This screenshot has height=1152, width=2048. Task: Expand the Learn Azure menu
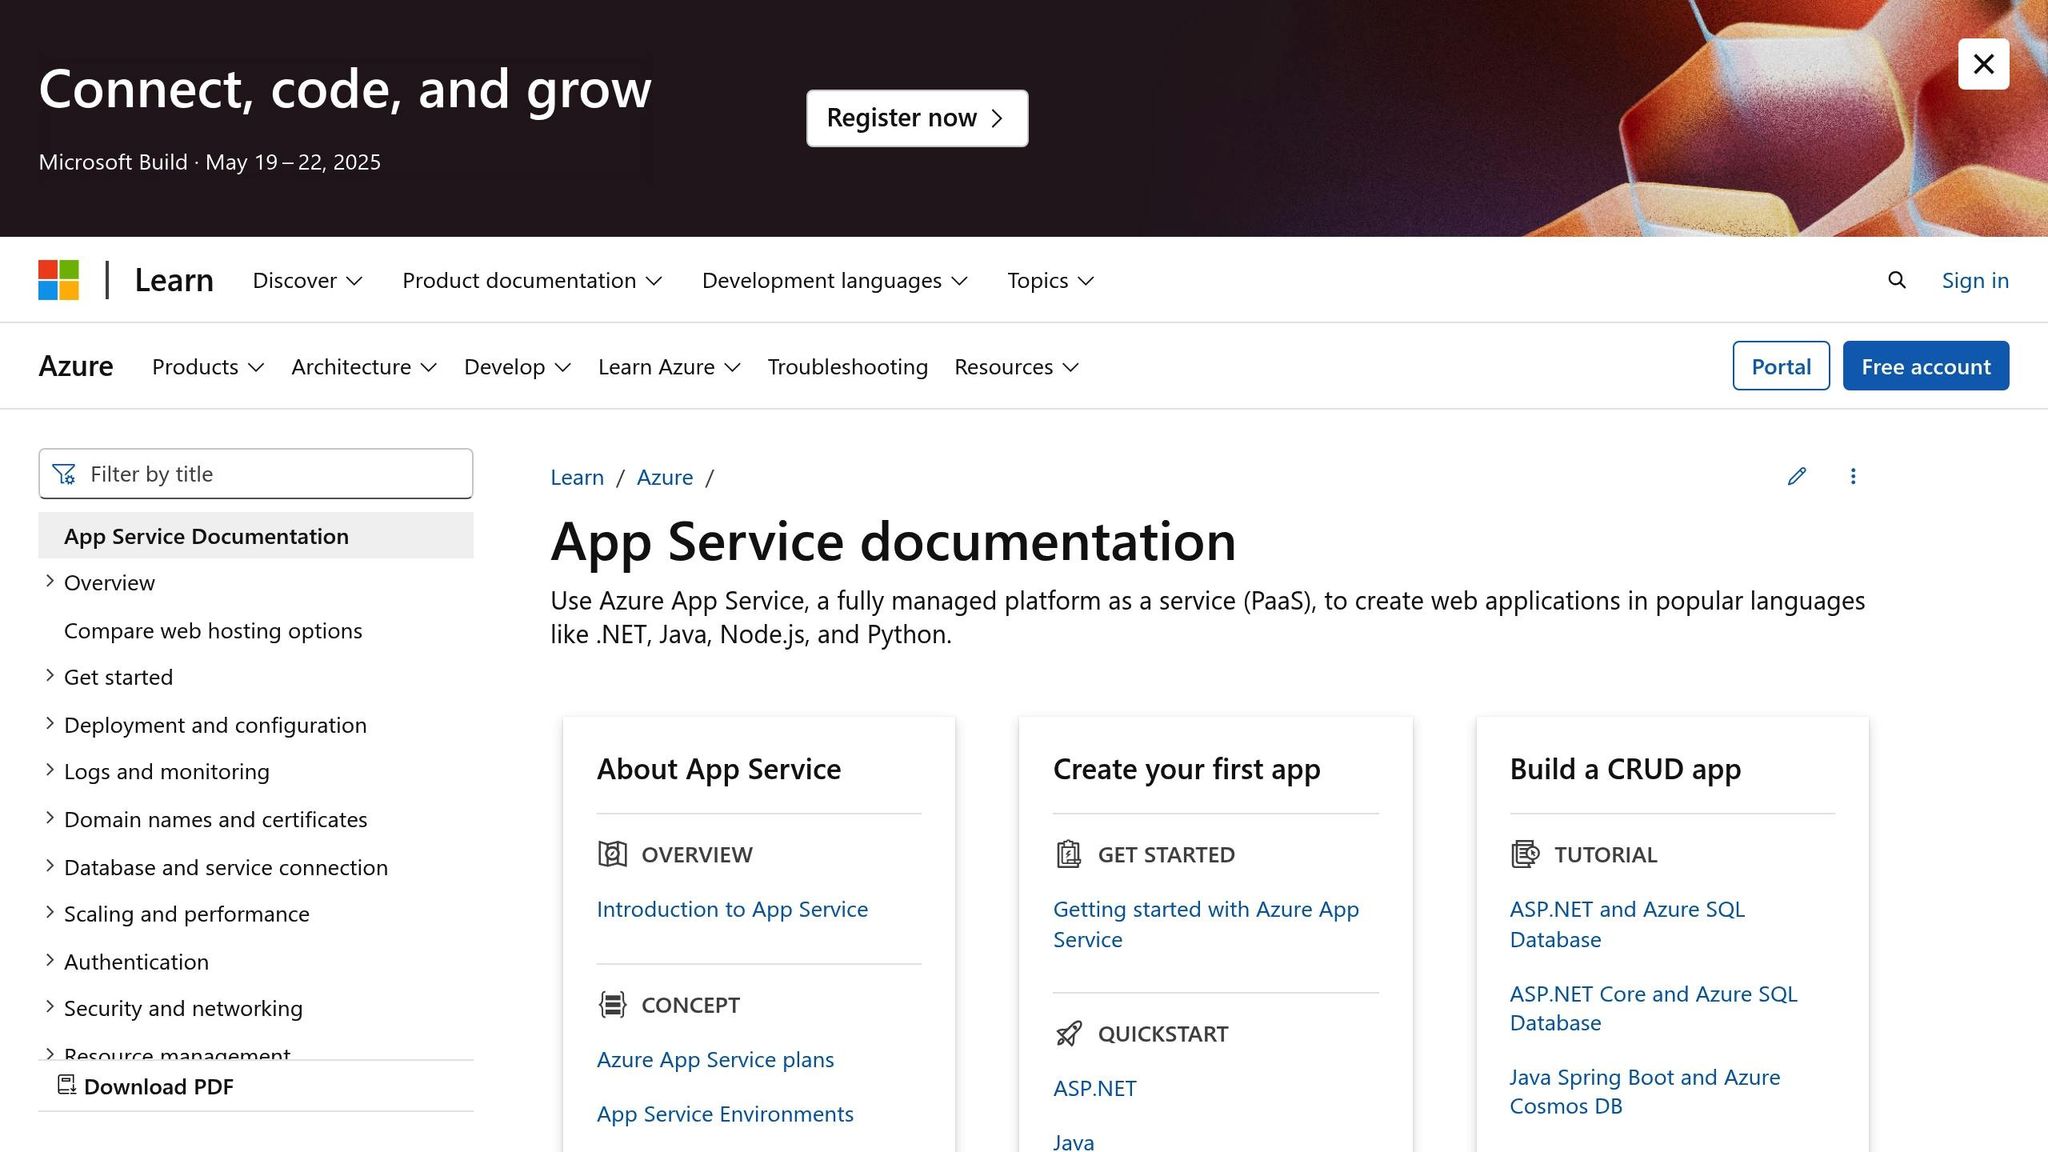coord(669,367)
